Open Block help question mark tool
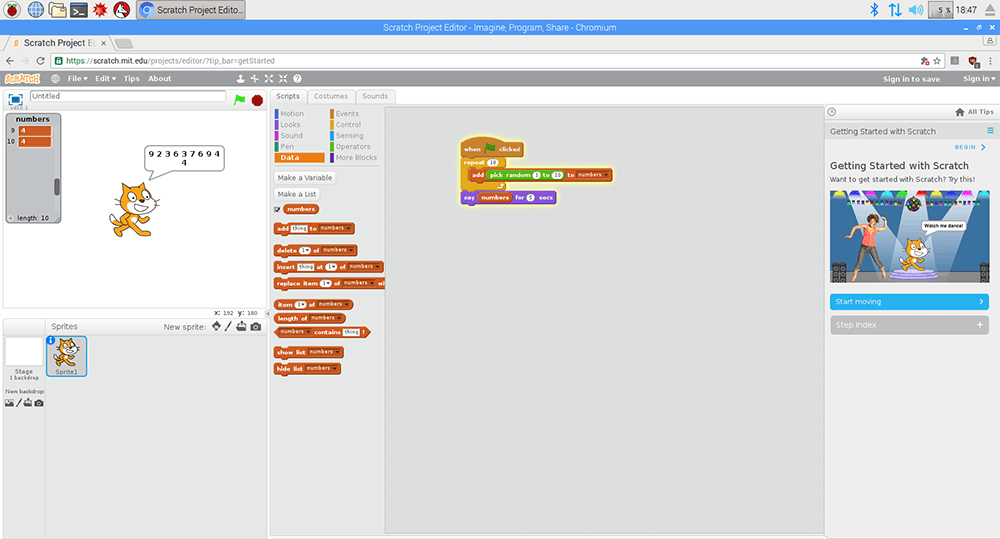 click(x=297, y=78)
